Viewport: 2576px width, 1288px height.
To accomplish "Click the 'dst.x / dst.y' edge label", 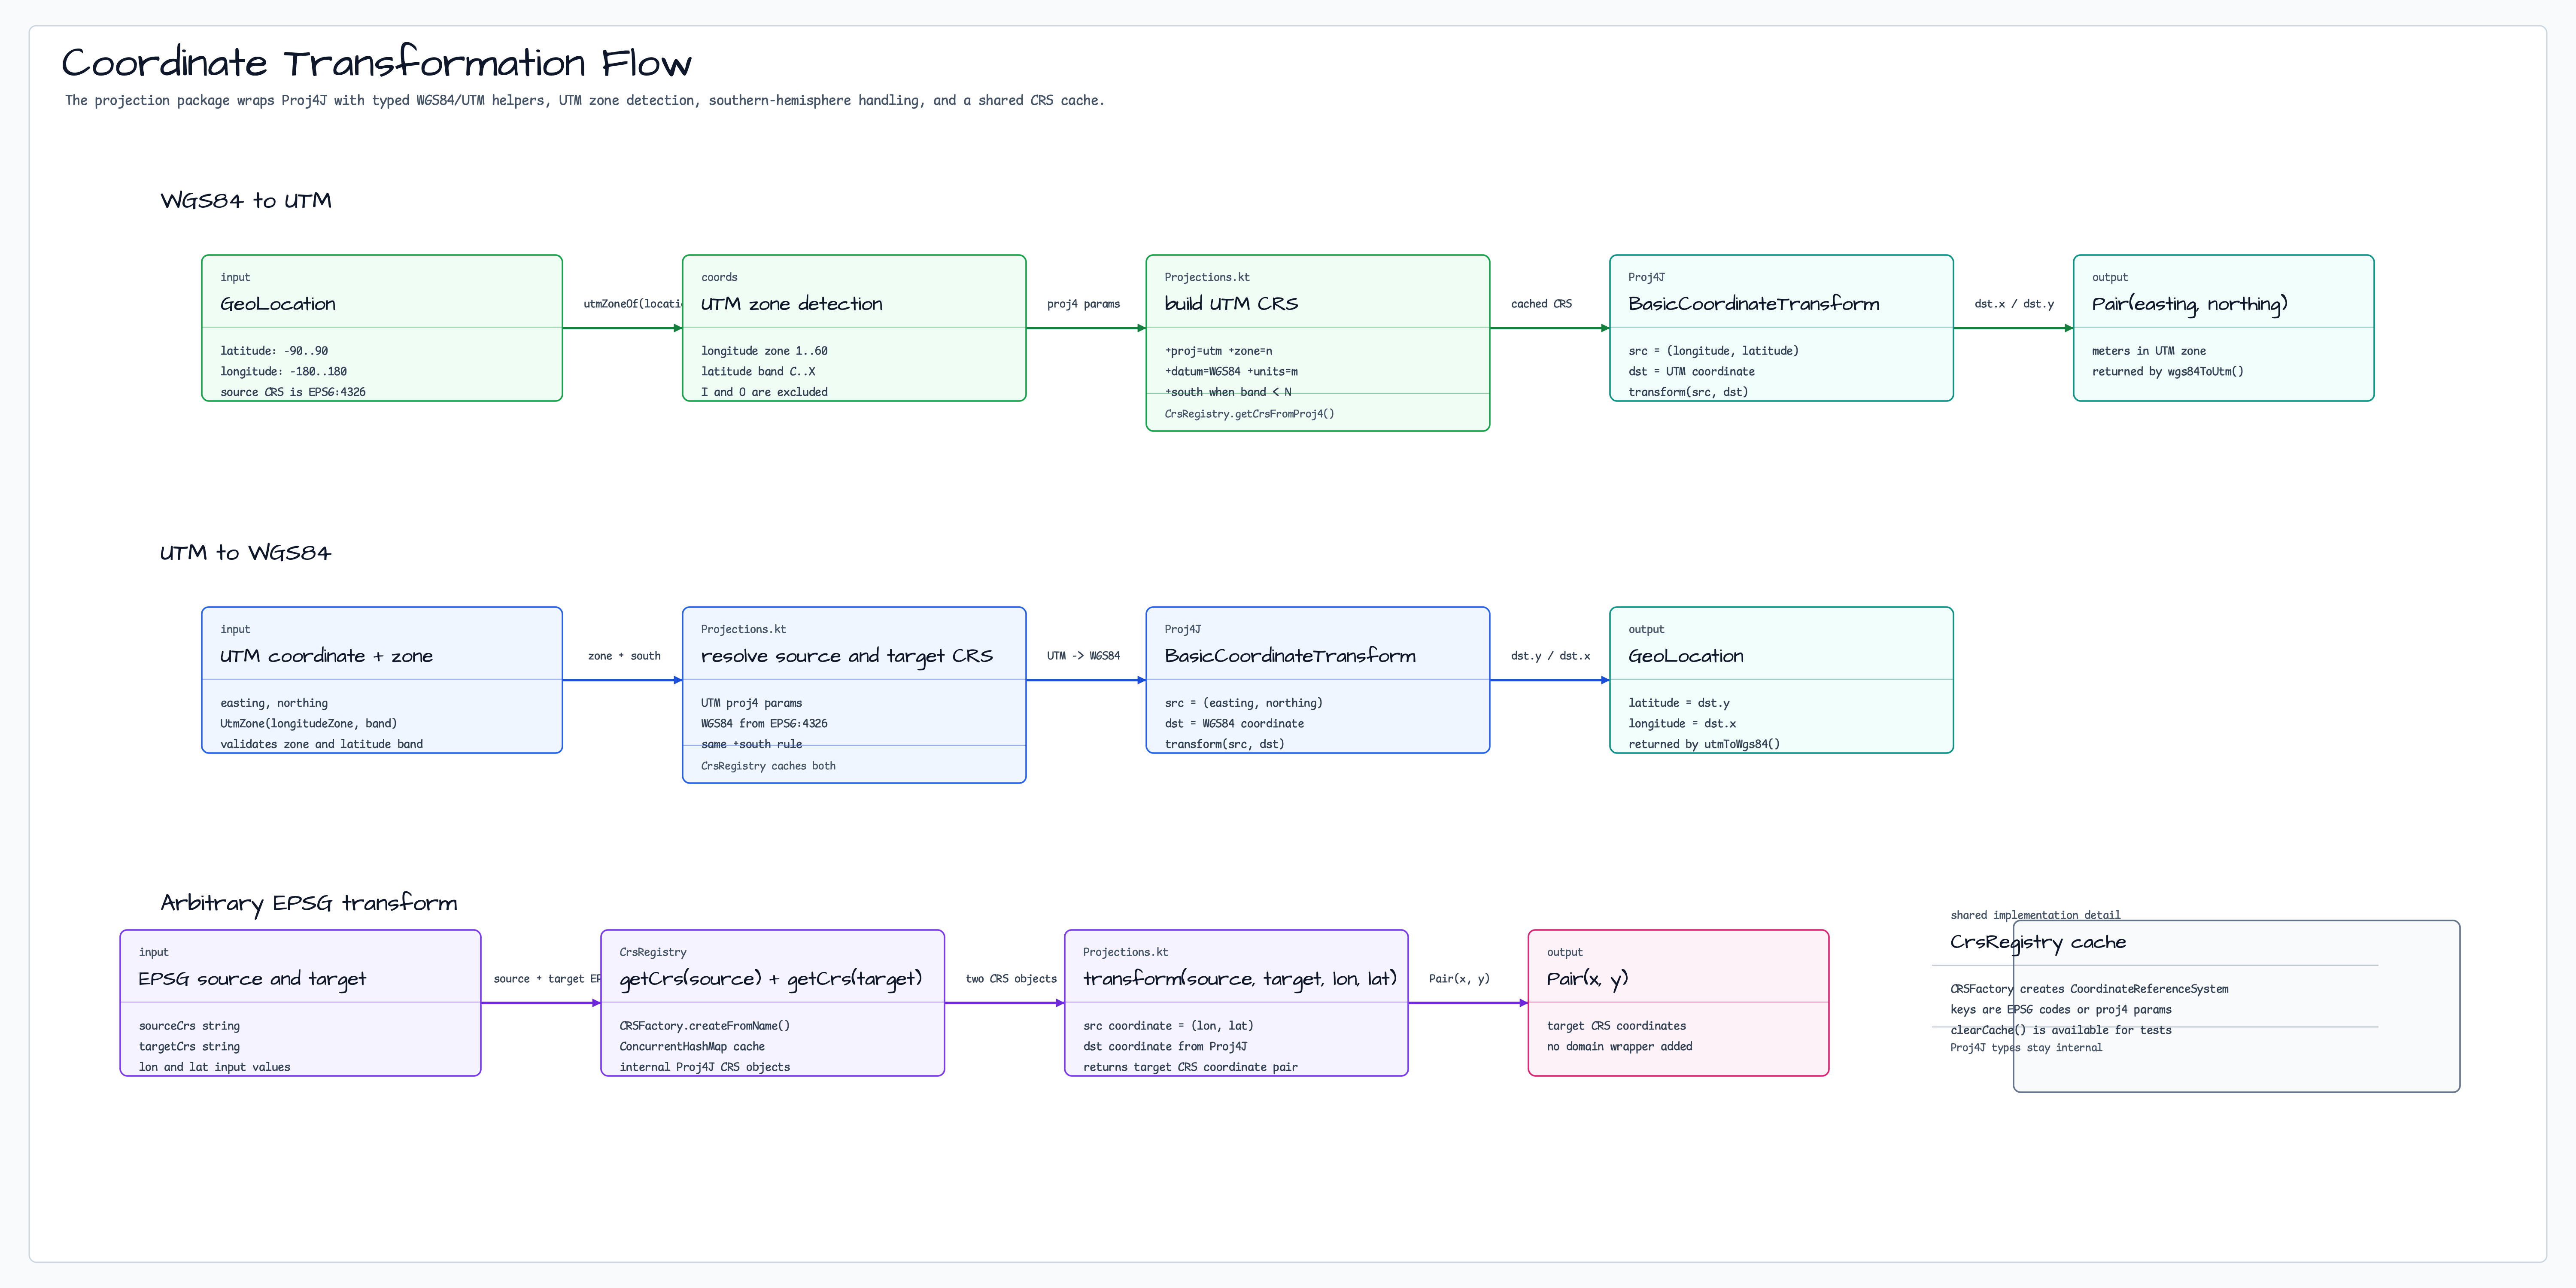I will [x=2014, y=304].
